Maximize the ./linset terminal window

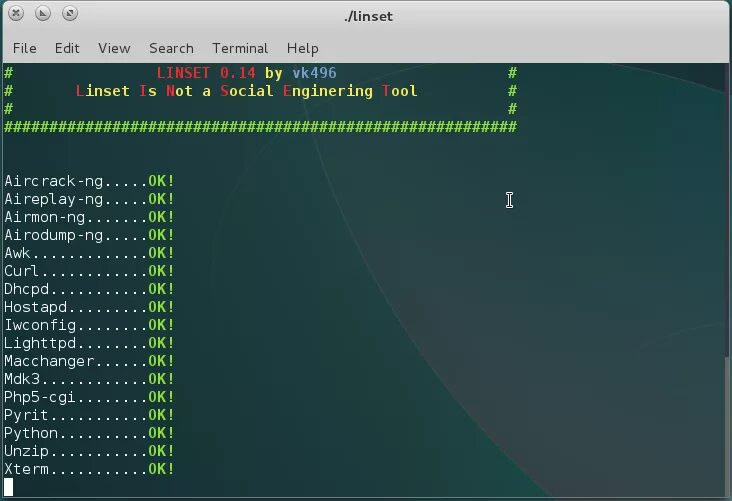(x=70, y=13)
